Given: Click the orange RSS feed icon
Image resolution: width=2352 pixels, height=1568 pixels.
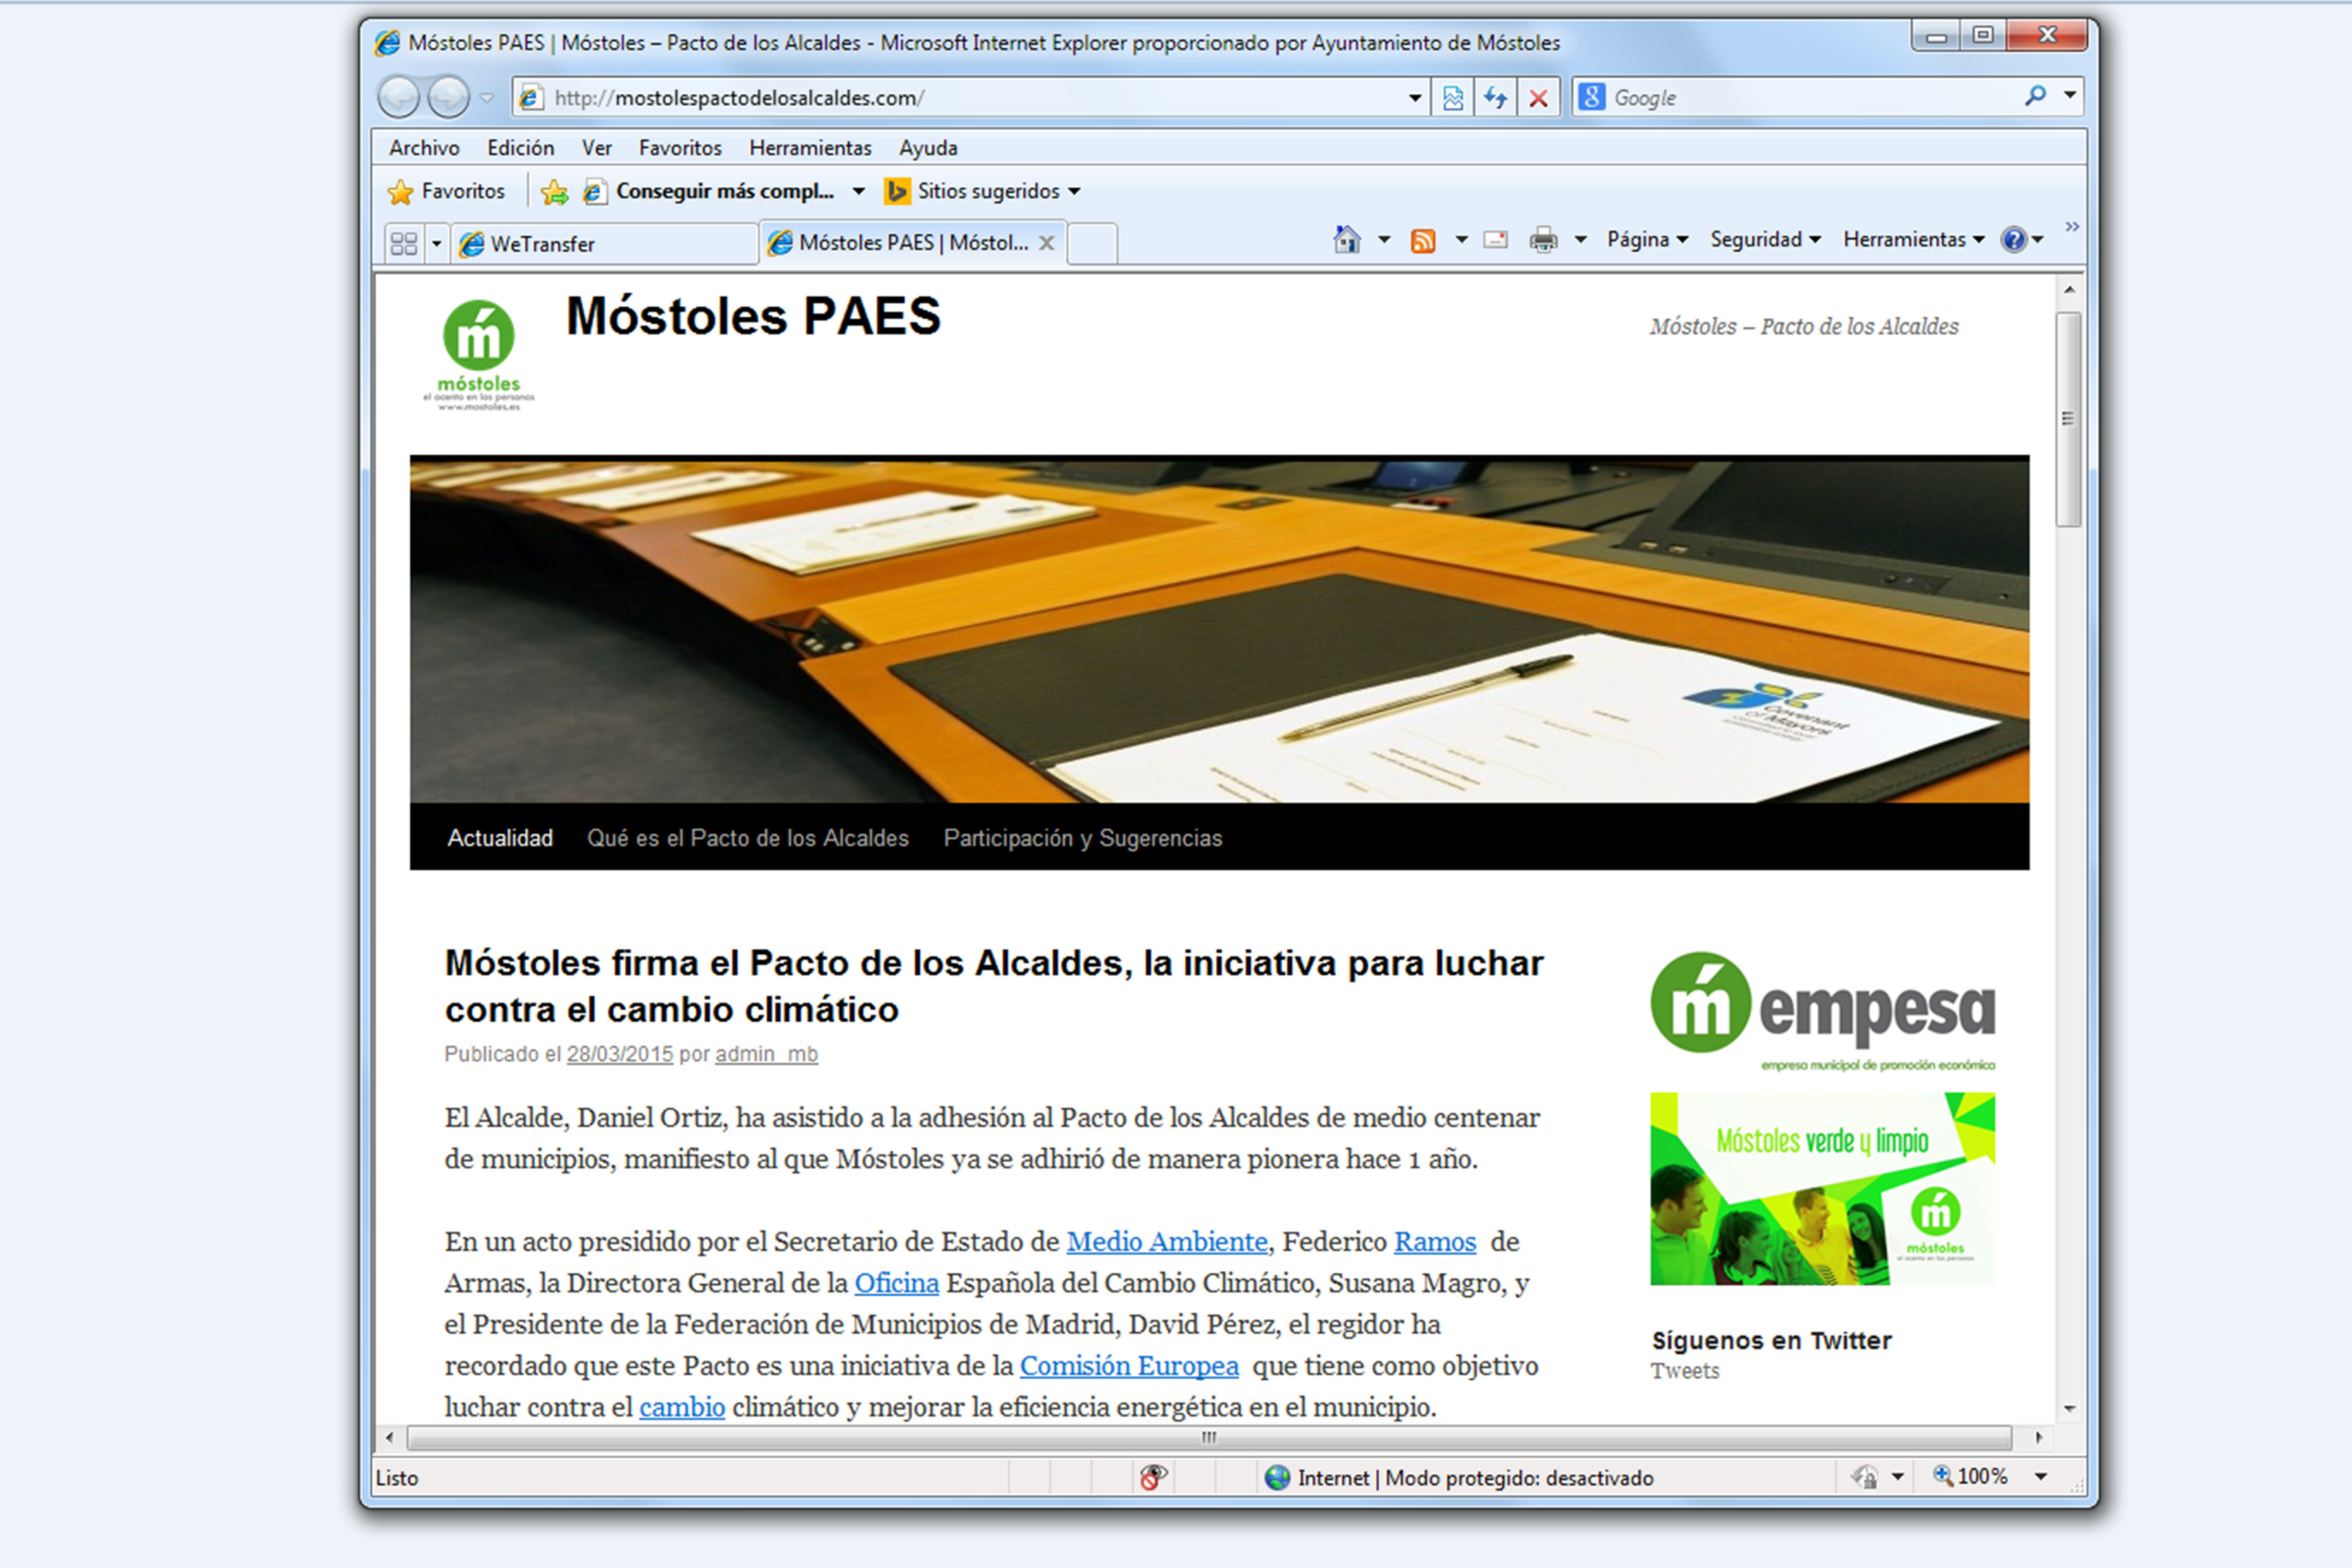Looking at the screenshot, I should pos(1423,240).
